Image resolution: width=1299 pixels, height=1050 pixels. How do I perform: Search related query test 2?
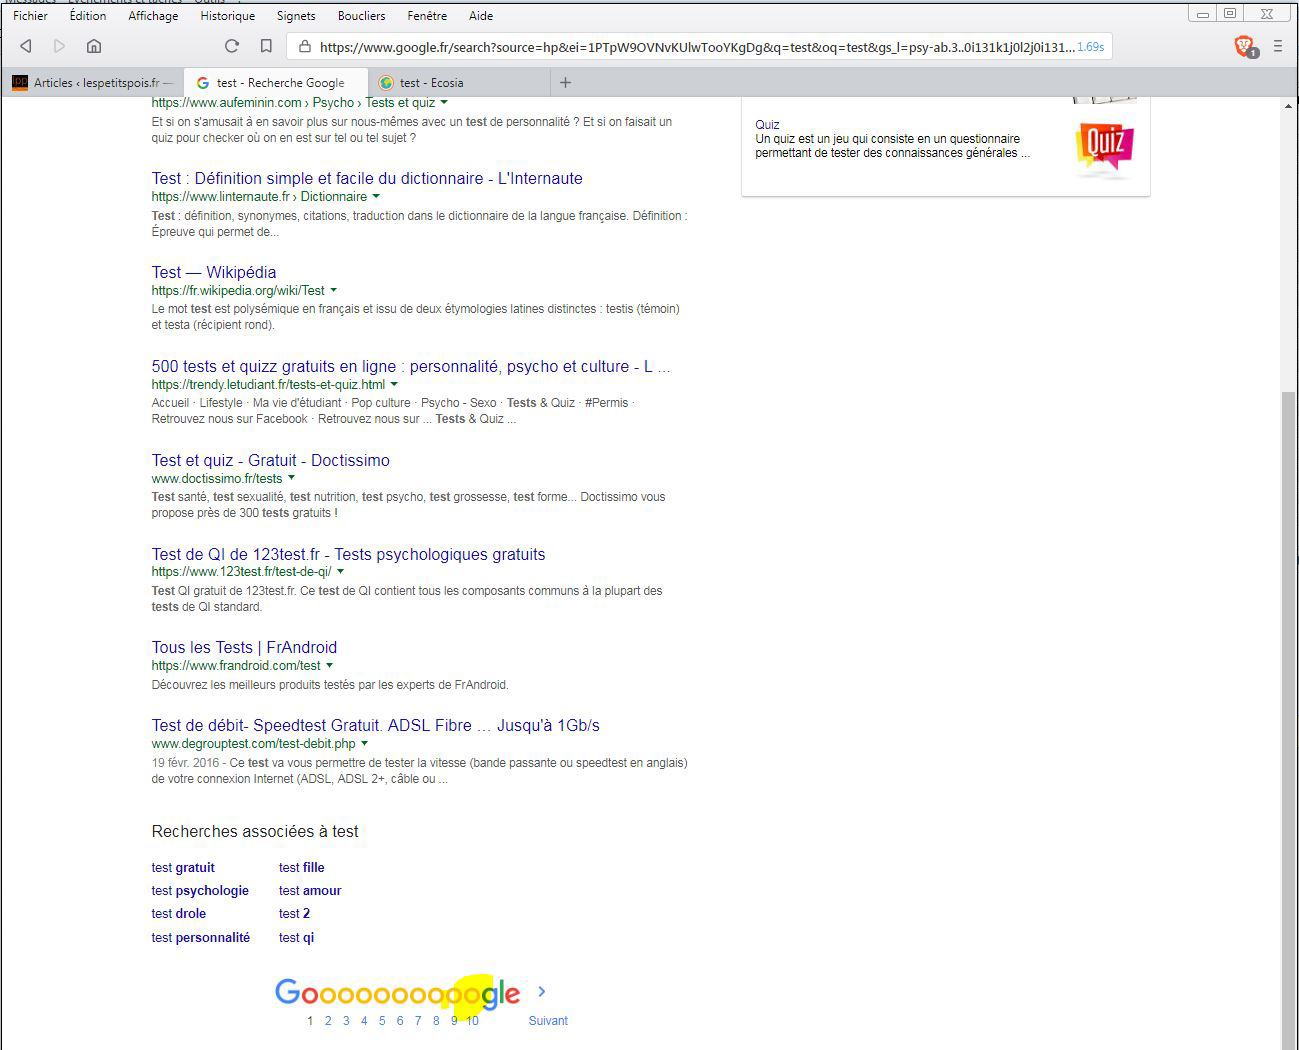click(x=295, y=914)
